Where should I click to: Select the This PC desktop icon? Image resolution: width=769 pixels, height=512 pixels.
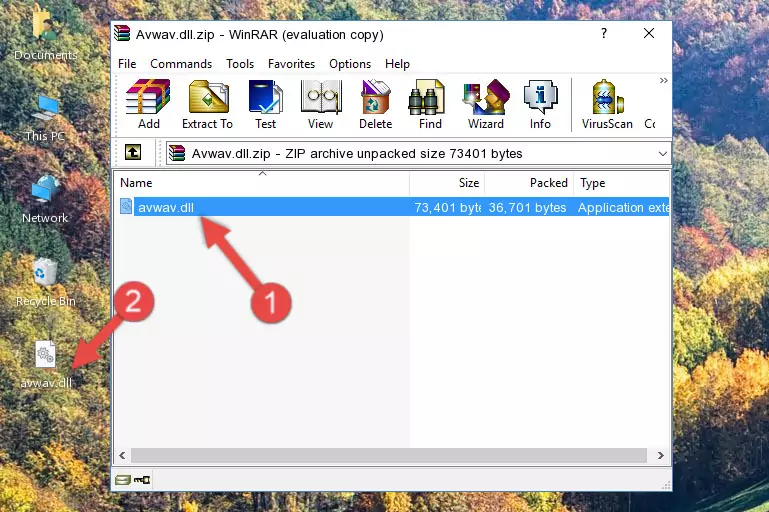45,118
